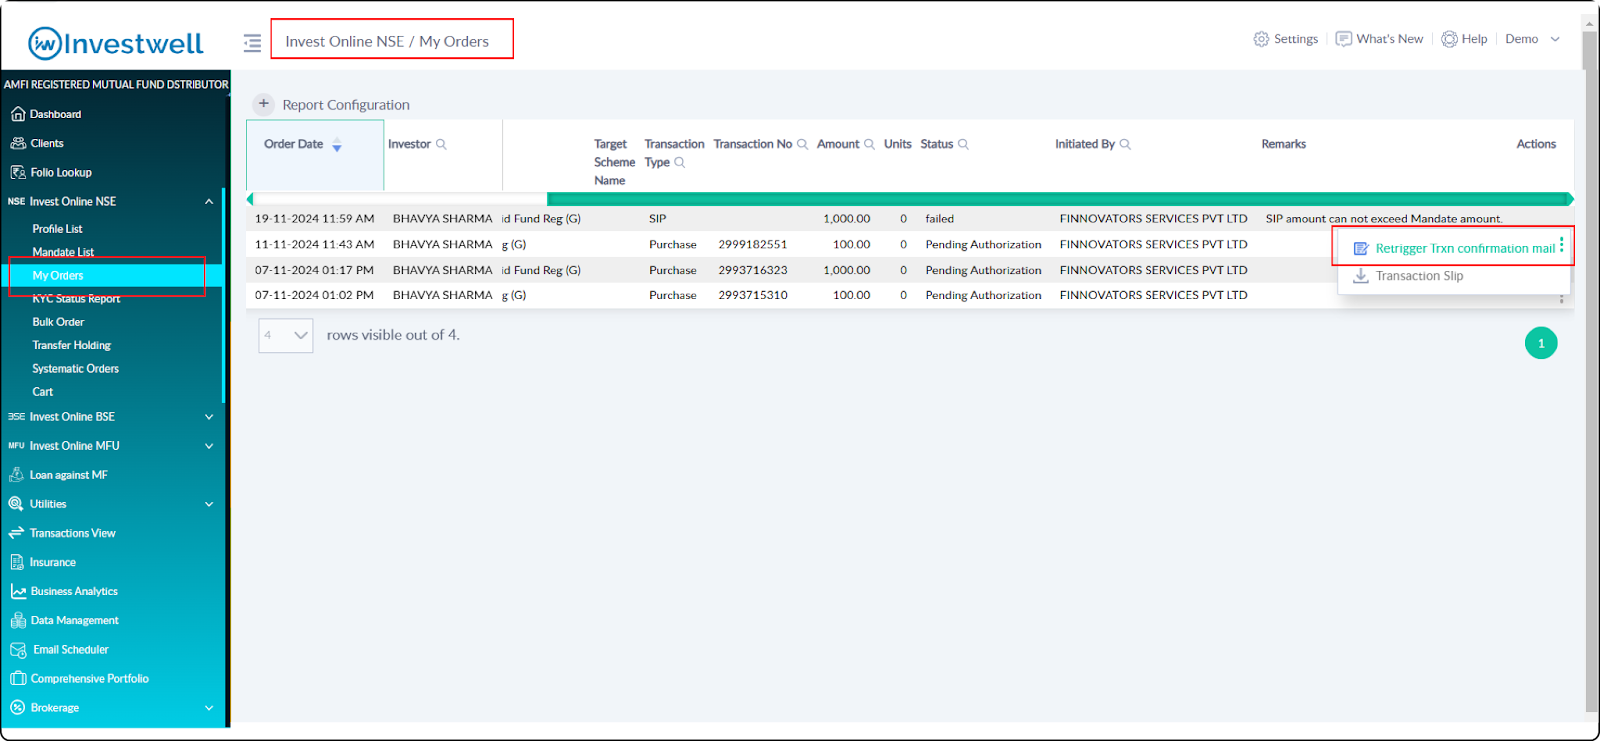Screen dimensions: 1600x741
Task: Click the page's vertical scrollbar
Action: (1591, 370)
